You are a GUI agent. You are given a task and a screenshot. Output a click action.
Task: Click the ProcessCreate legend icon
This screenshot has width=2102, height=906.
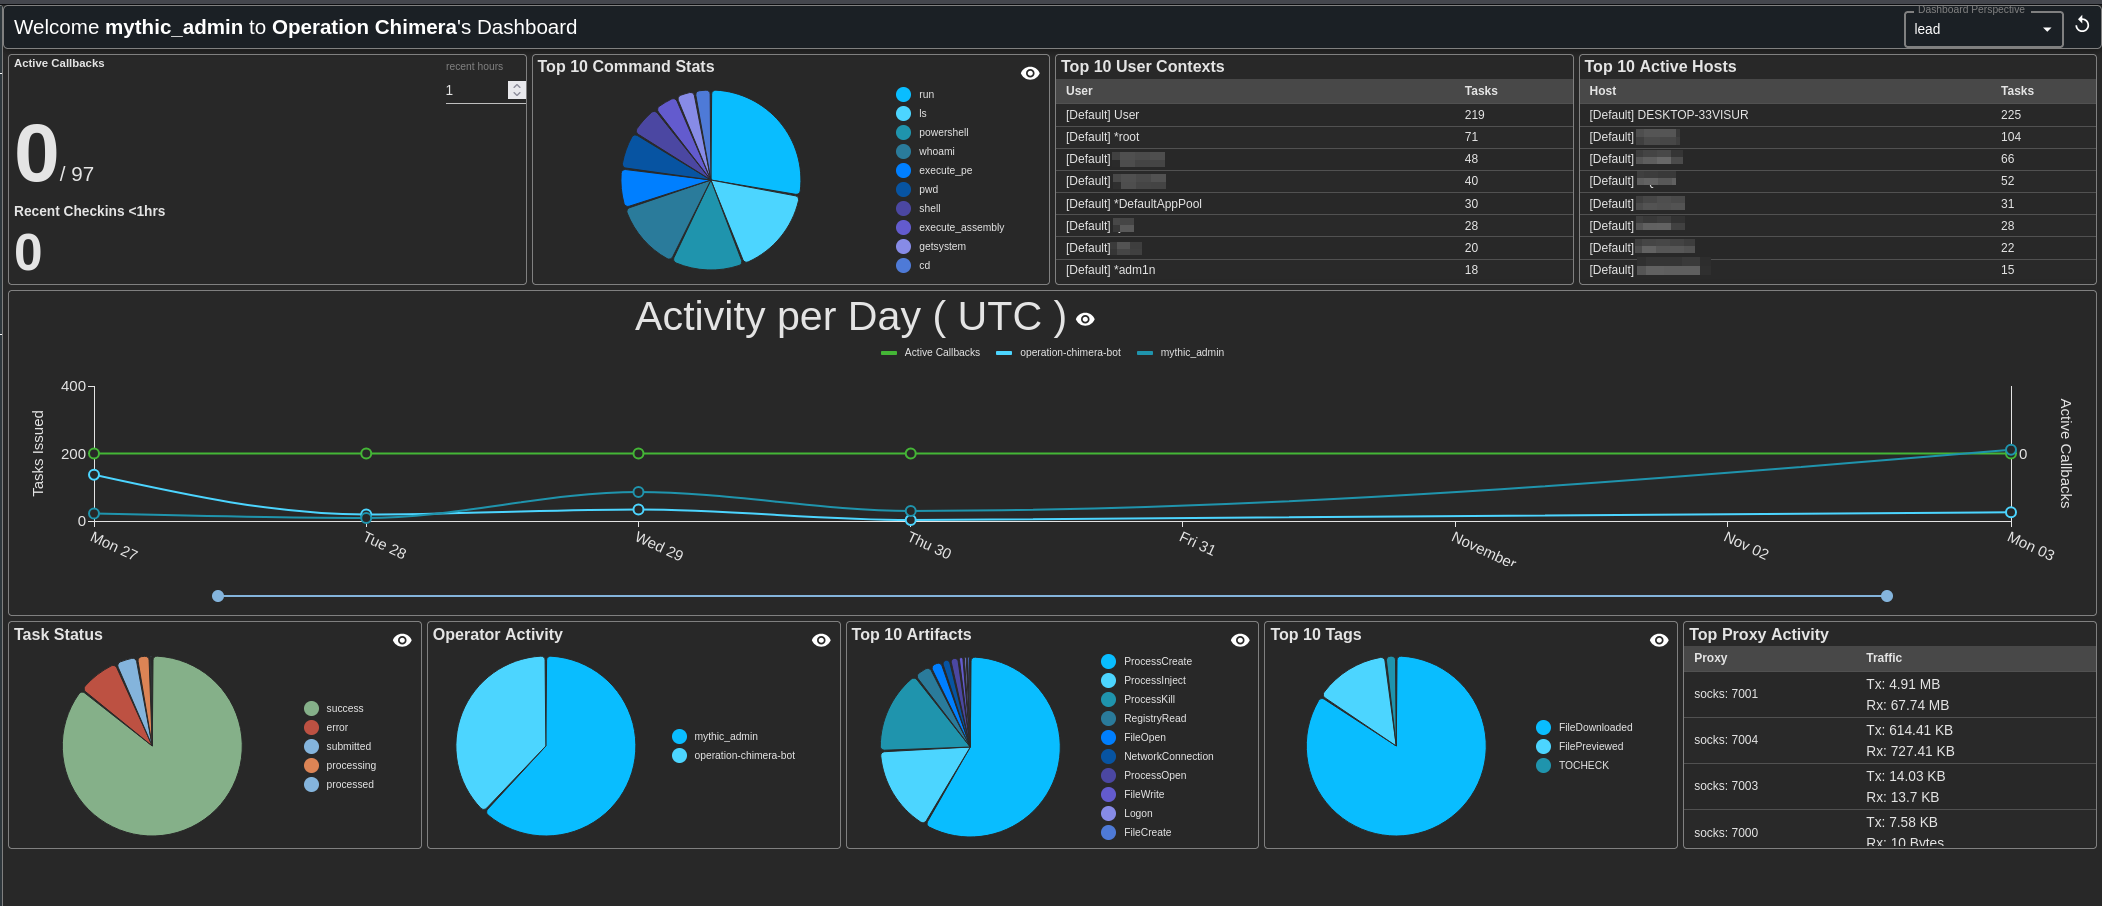[x=1108, y=662]
